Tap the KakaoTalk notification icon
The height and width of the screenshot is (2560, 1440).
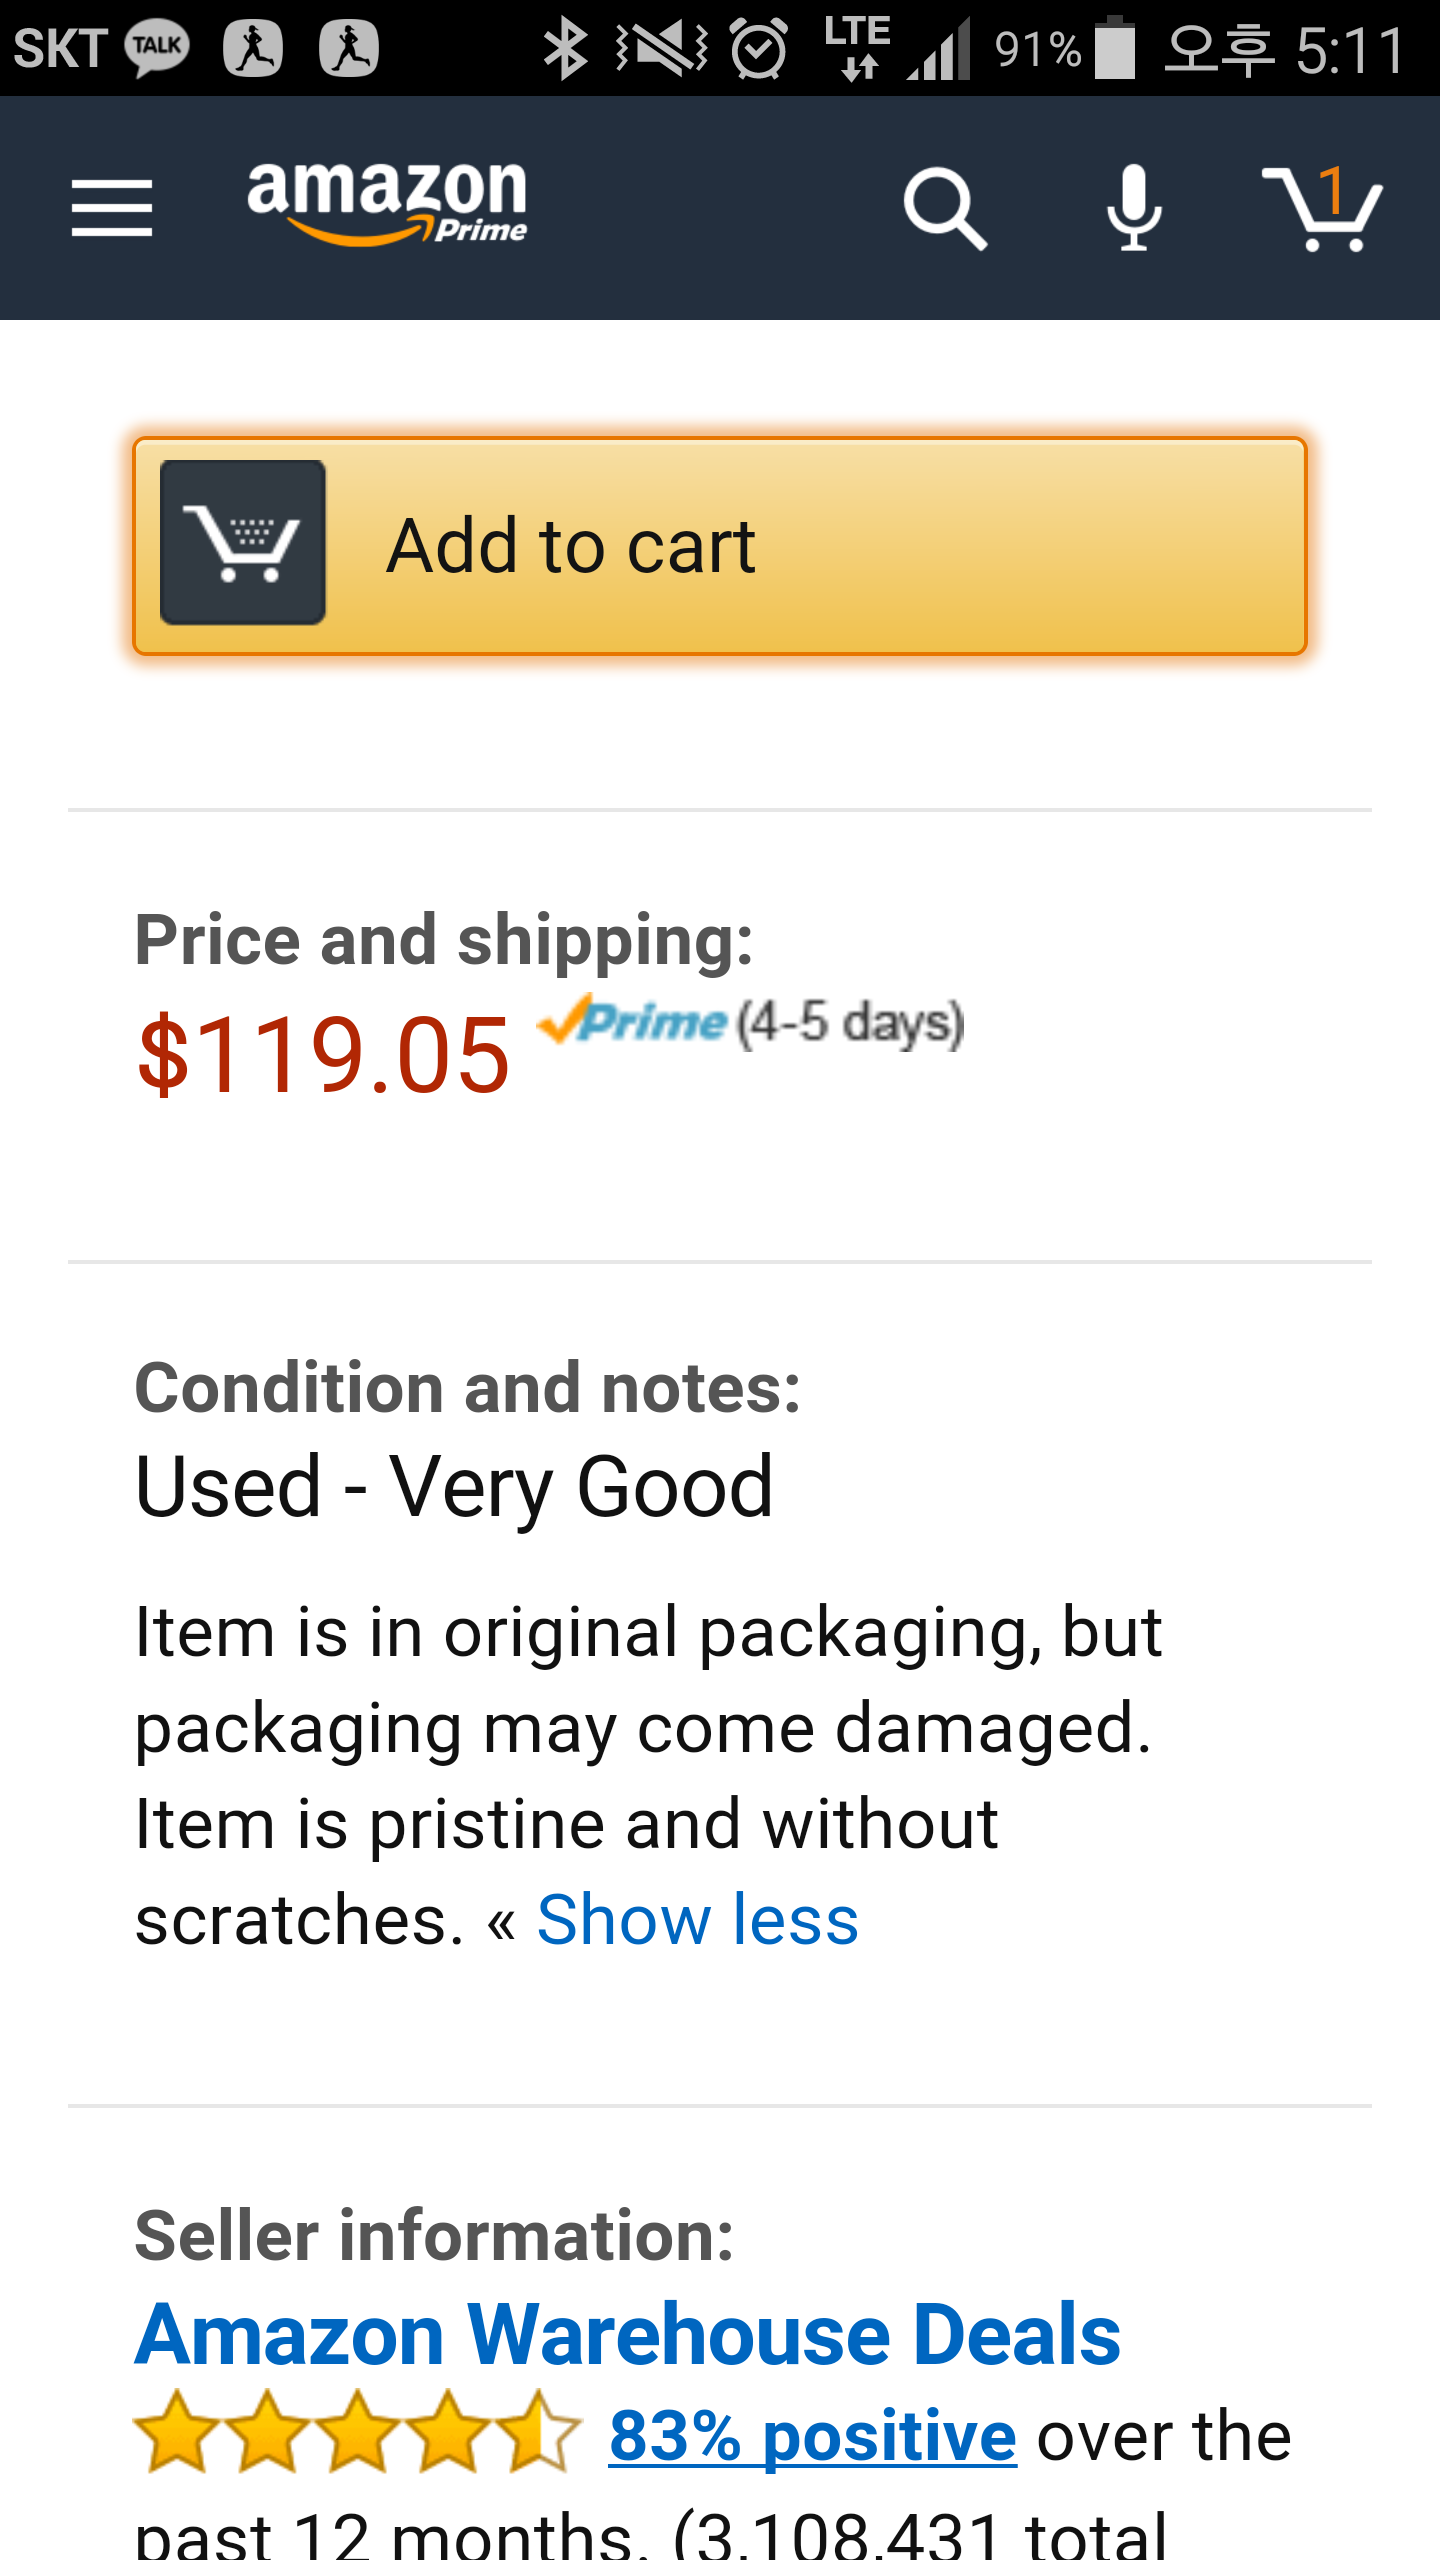[157, 48]
